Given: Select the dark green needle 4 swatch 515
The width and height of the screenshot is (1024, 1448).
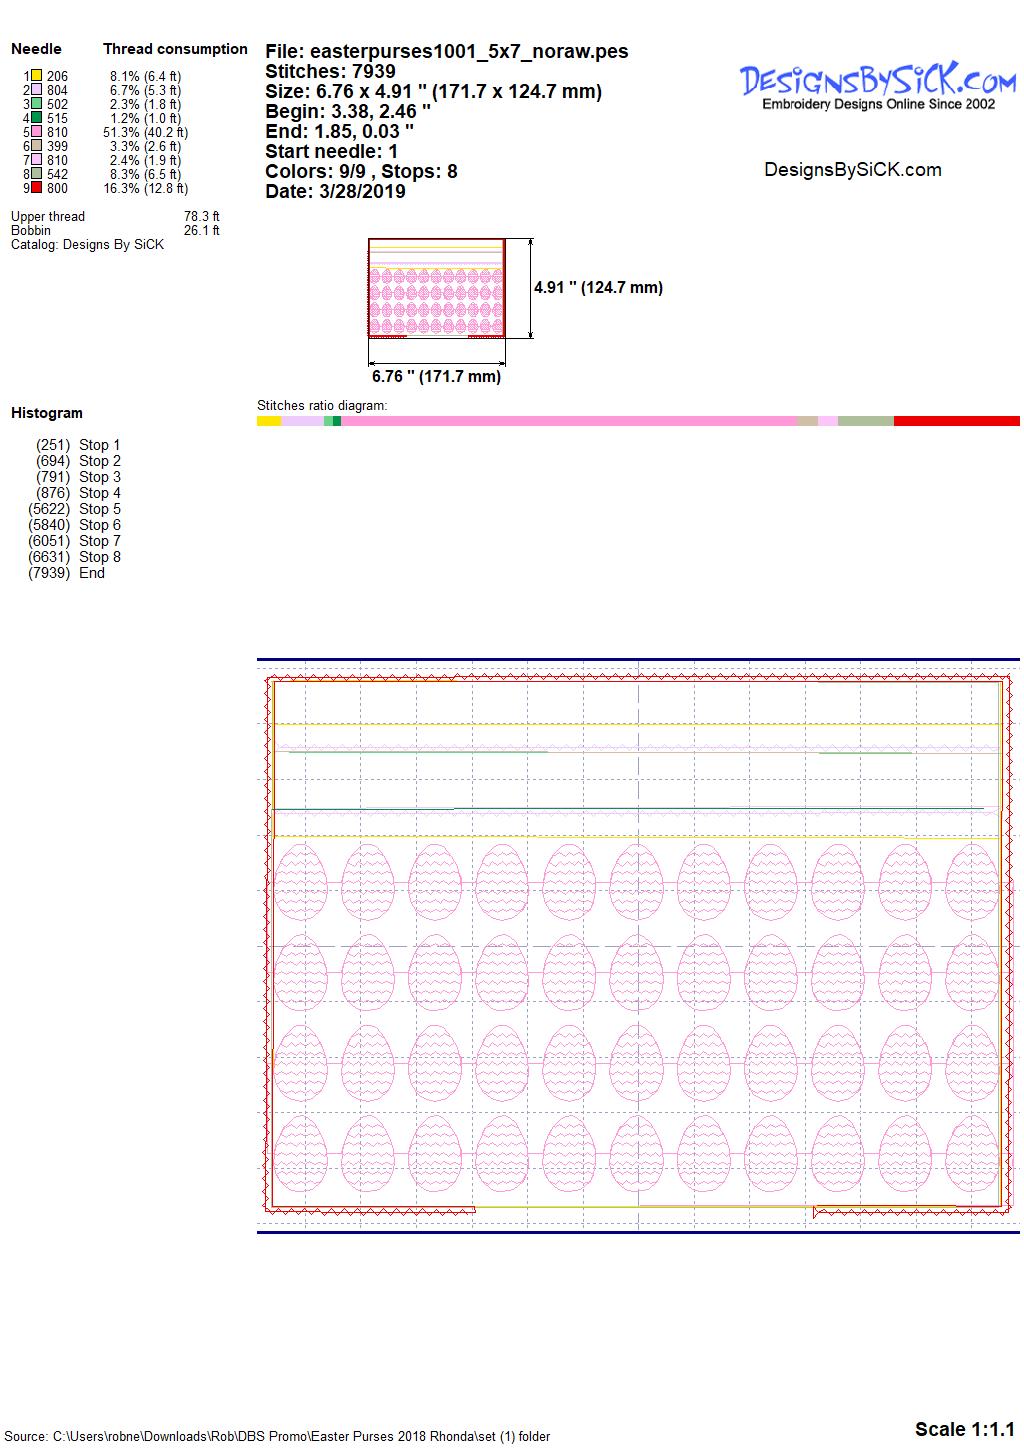Looking at the screenshot, I should [36, 118].
